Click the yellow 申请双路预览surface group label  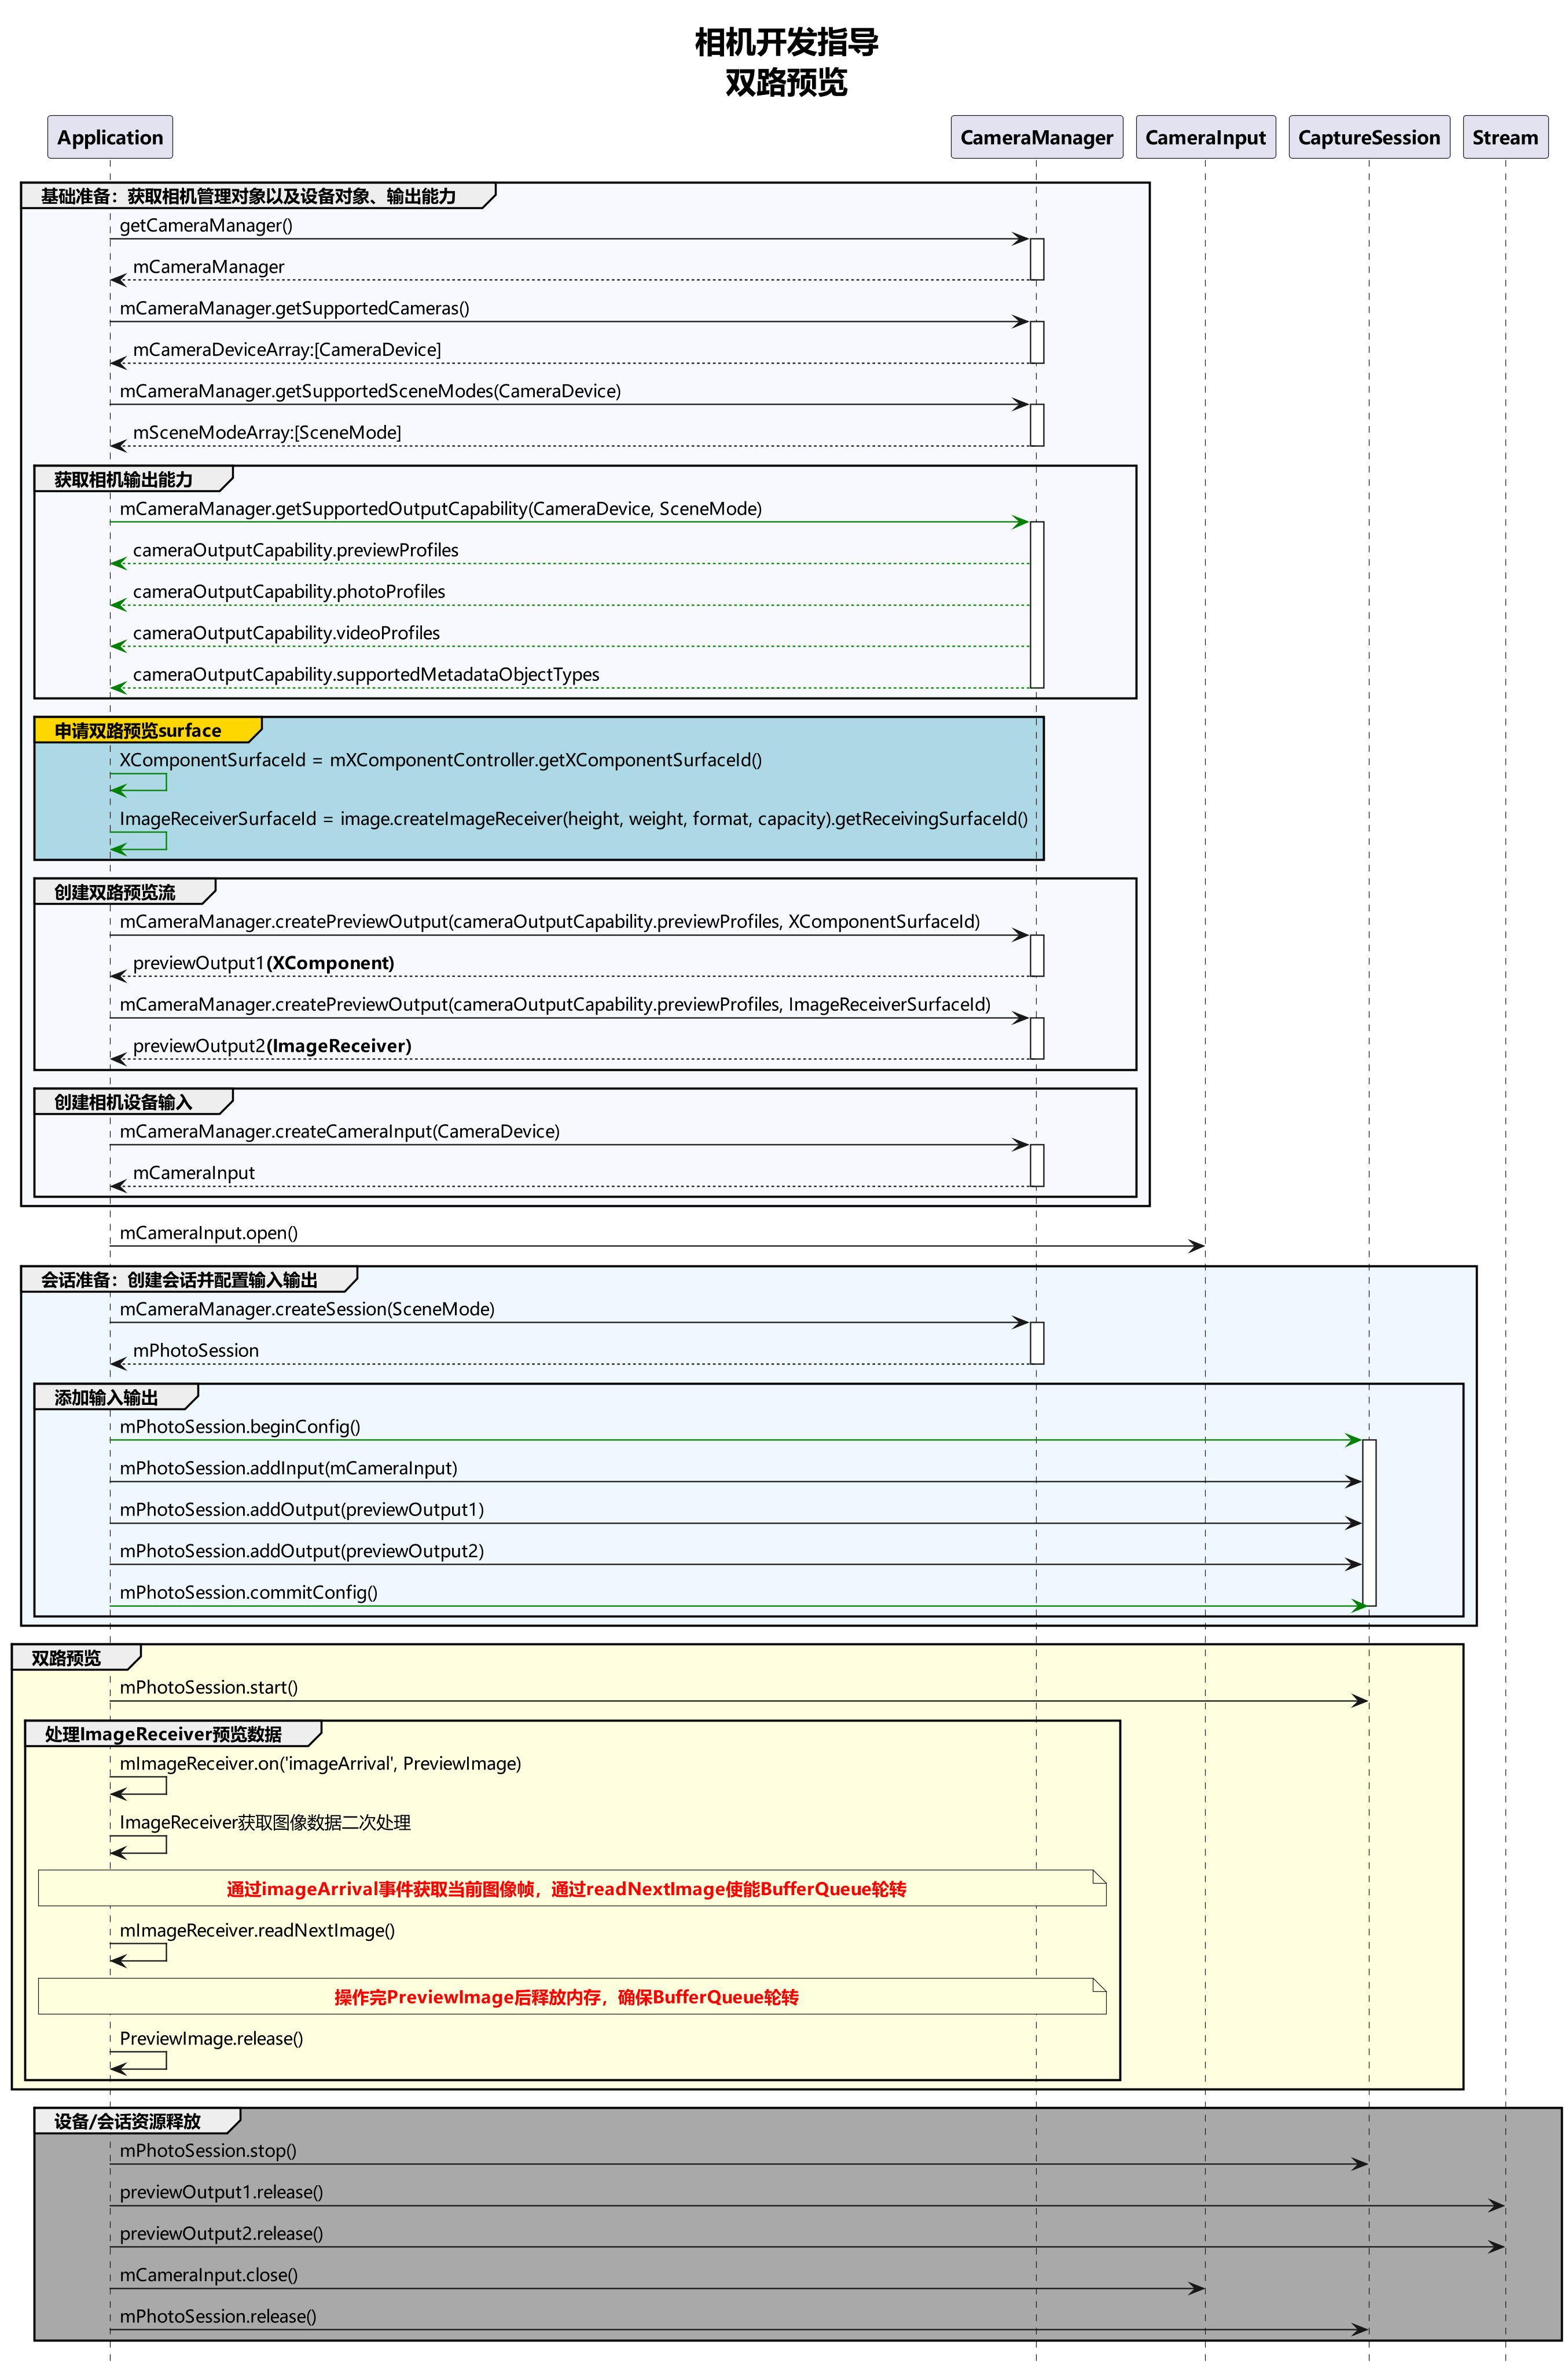[x=138, y=730]
